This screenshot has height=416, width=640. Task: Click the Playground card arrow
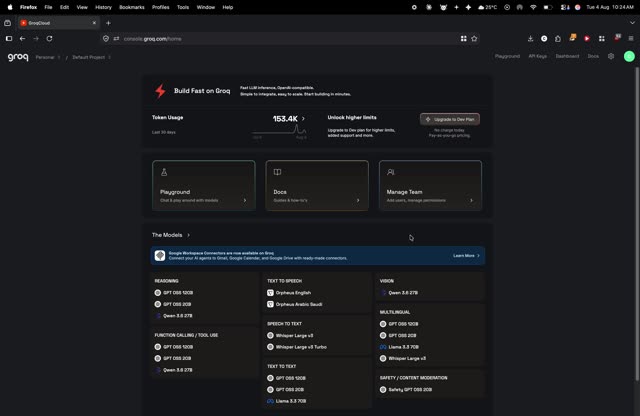pos(245,200)
